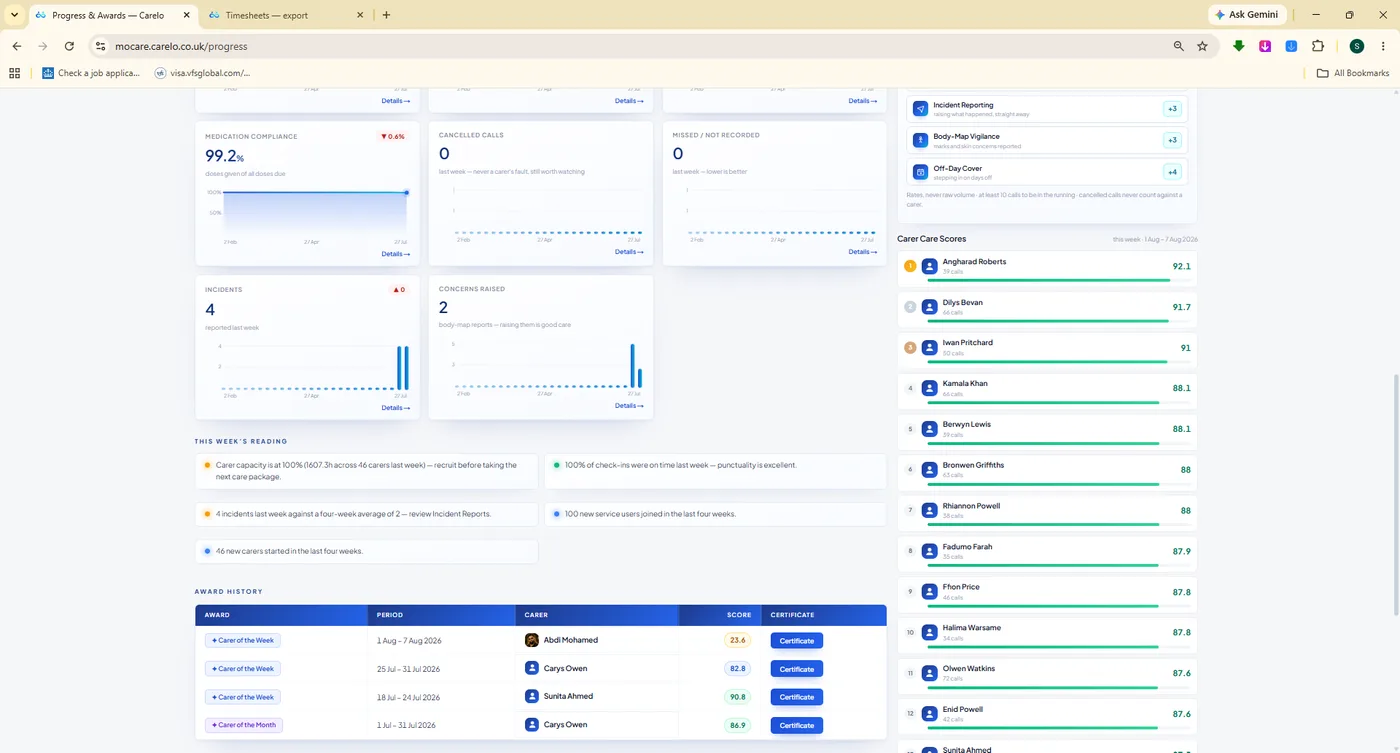Viewport: 1400px width, 753px height.
Task: Go back to the previous page
Action: tap(17, 46)
